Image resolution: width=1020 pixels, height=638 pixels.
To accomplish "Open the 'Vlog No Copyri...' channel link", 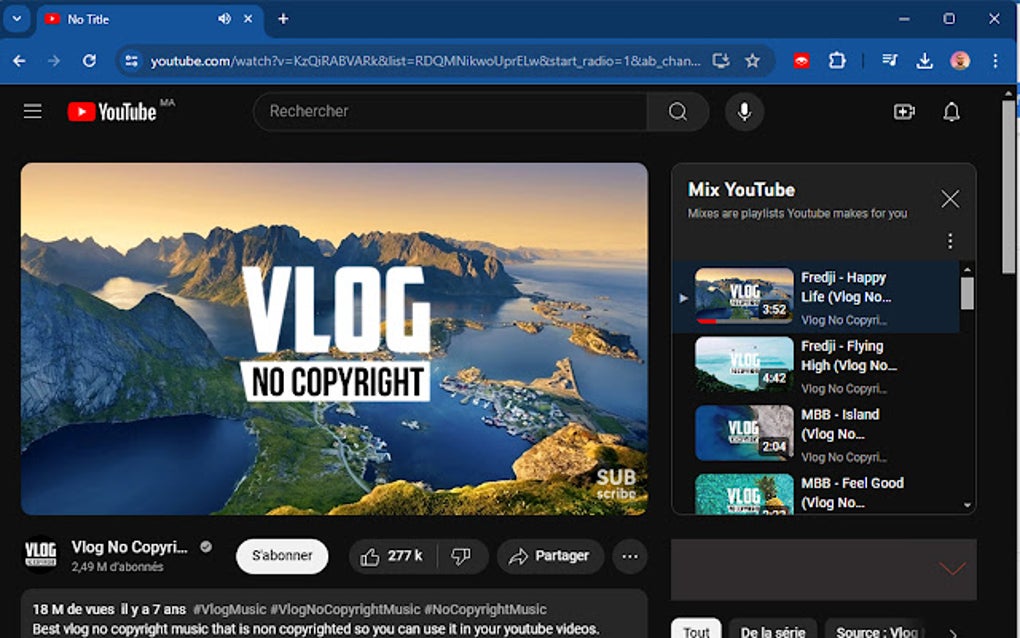I will [x=131, y=546].
